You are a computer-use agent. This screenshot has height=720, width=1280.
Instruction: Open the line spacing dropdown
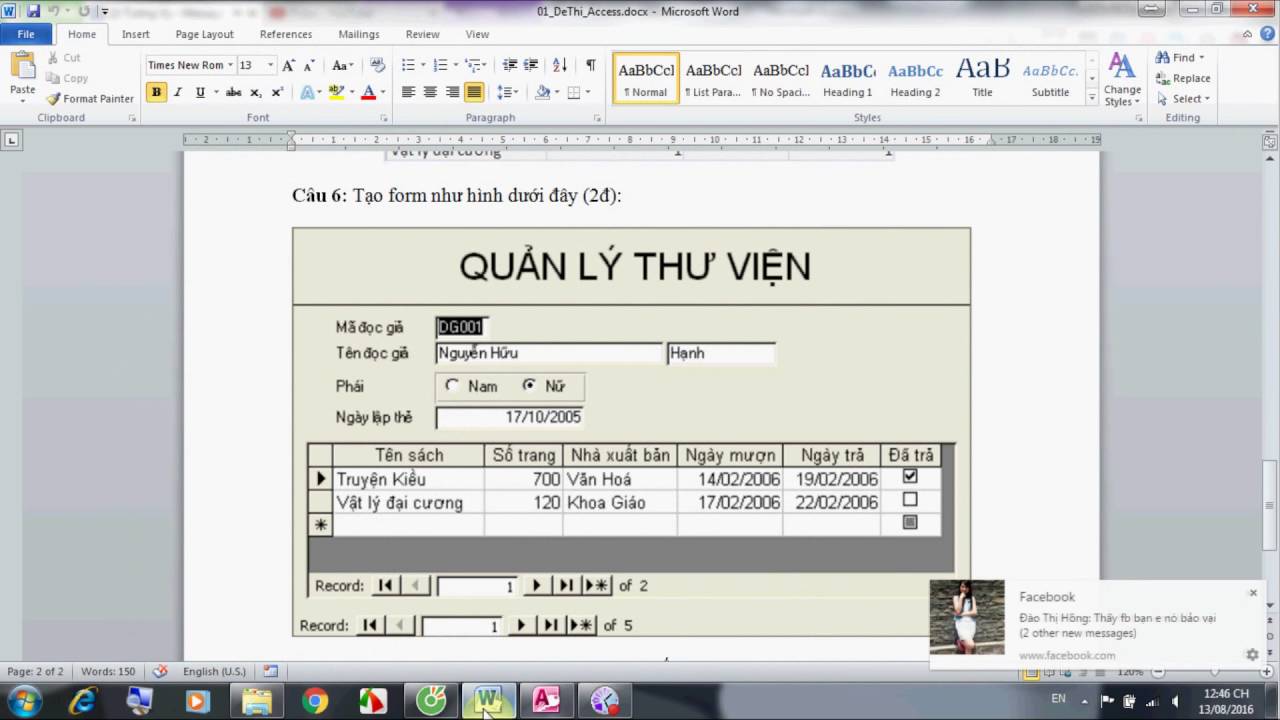508,92
